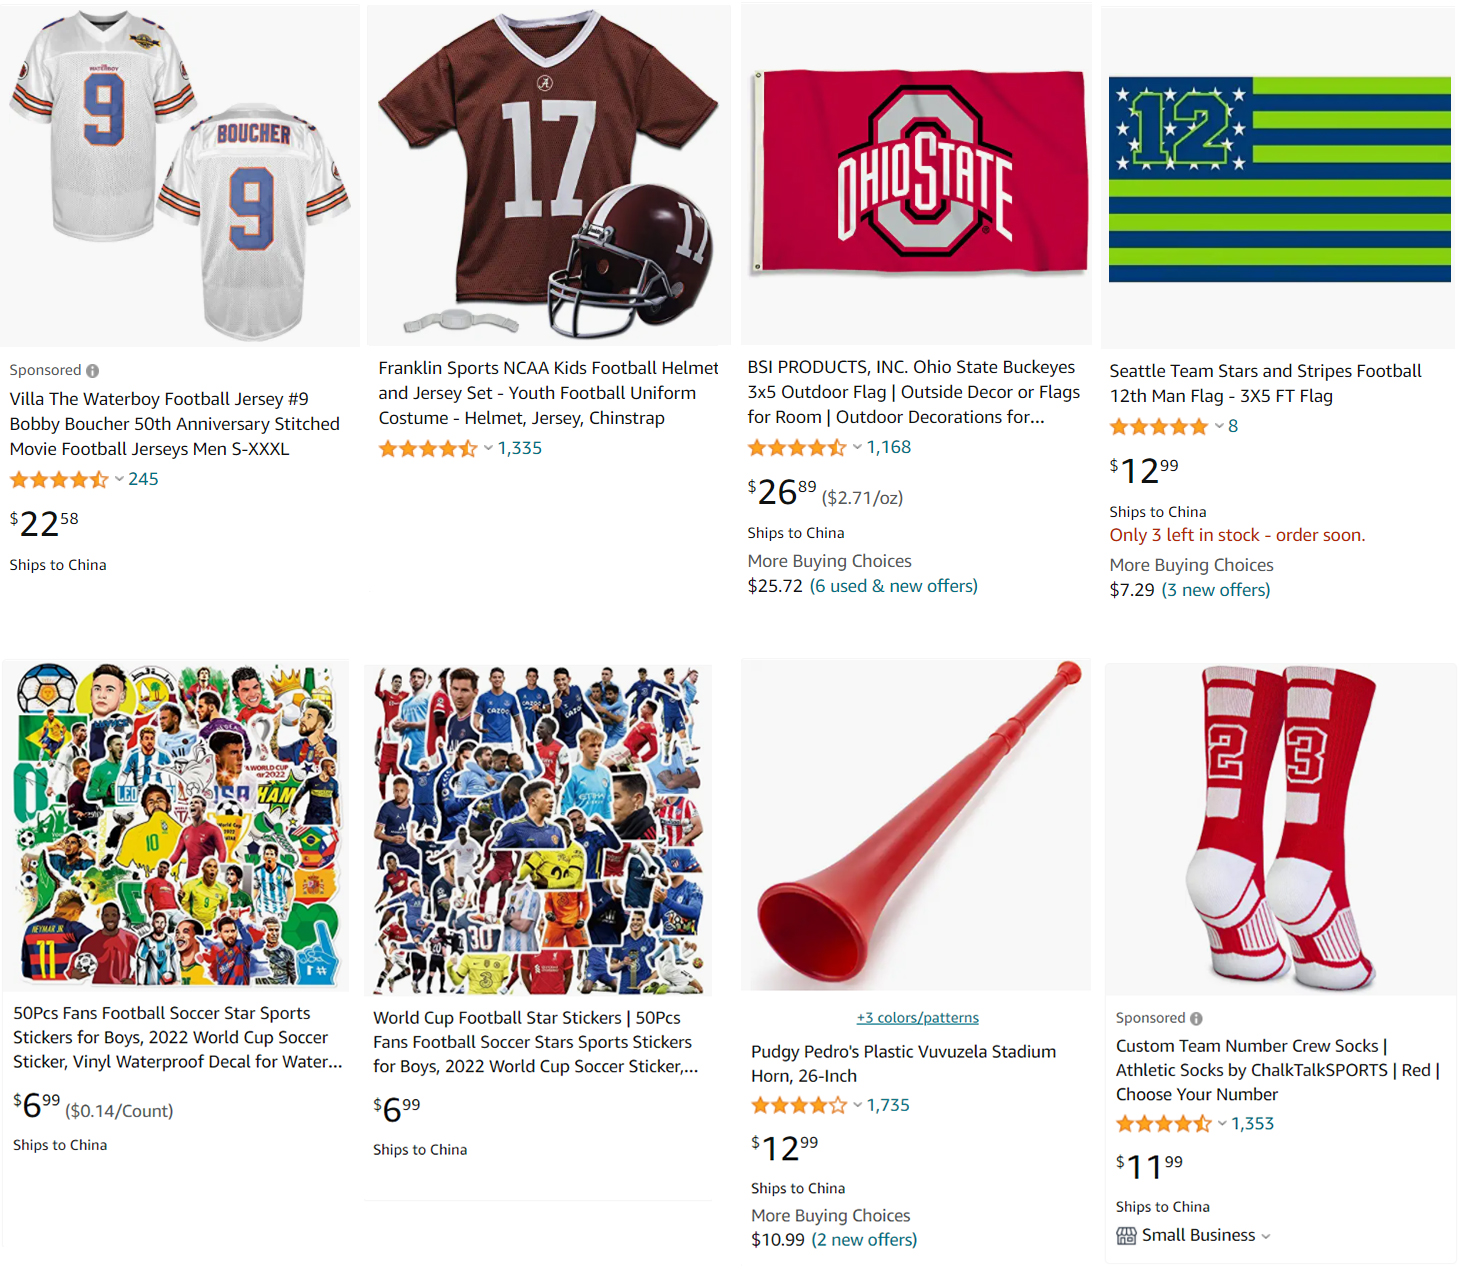
Task: Expand rating dropdown arrow for Ohio State flag
Action: [857, 447]
